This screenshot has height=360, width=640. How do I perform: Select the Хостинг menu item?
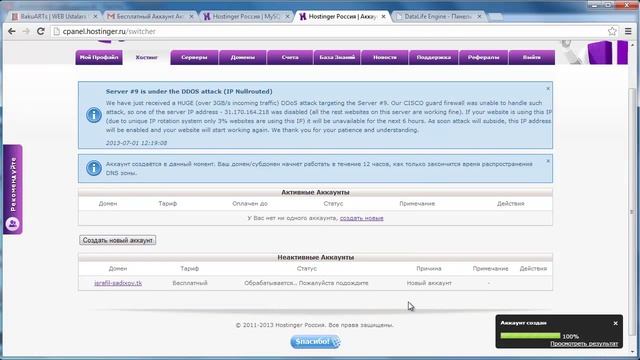(147, 58)
